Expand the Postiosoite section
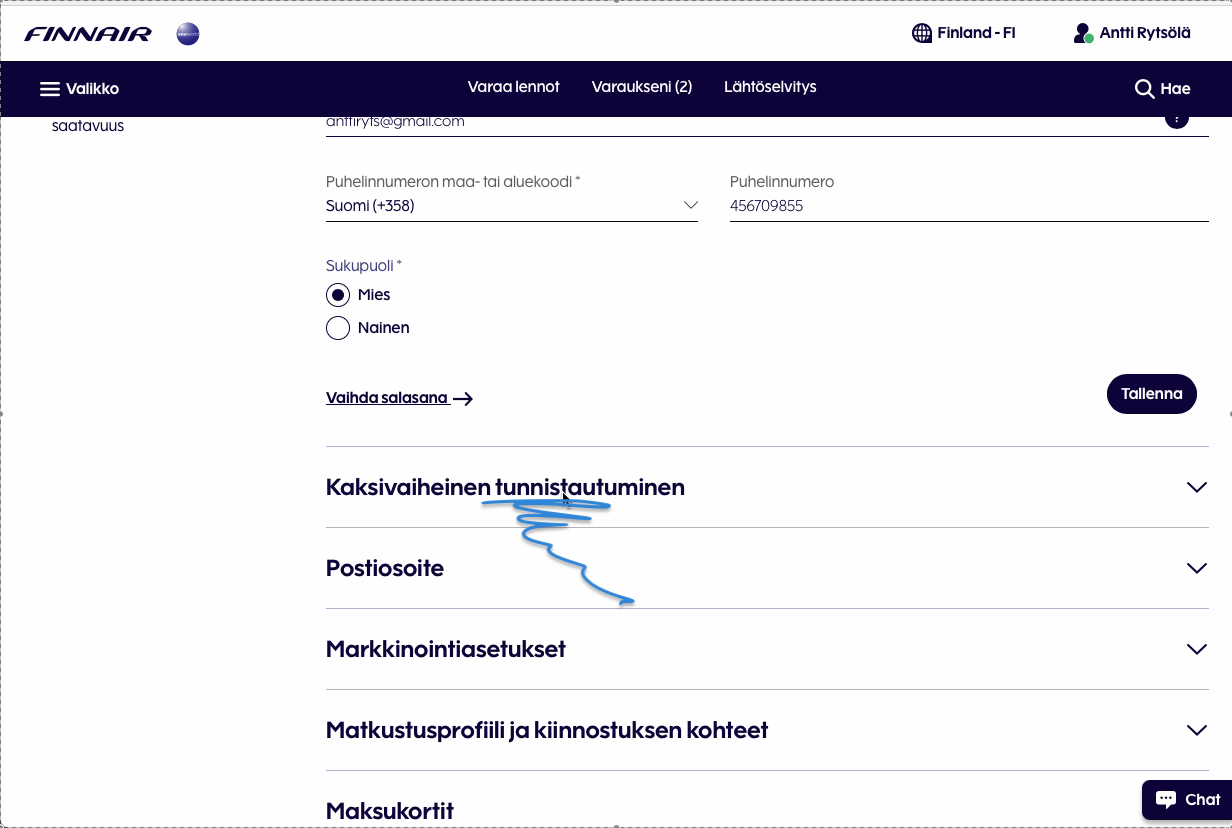Image resolution: width=1232 pixels, height=828 pixels. pos(1196,568)
